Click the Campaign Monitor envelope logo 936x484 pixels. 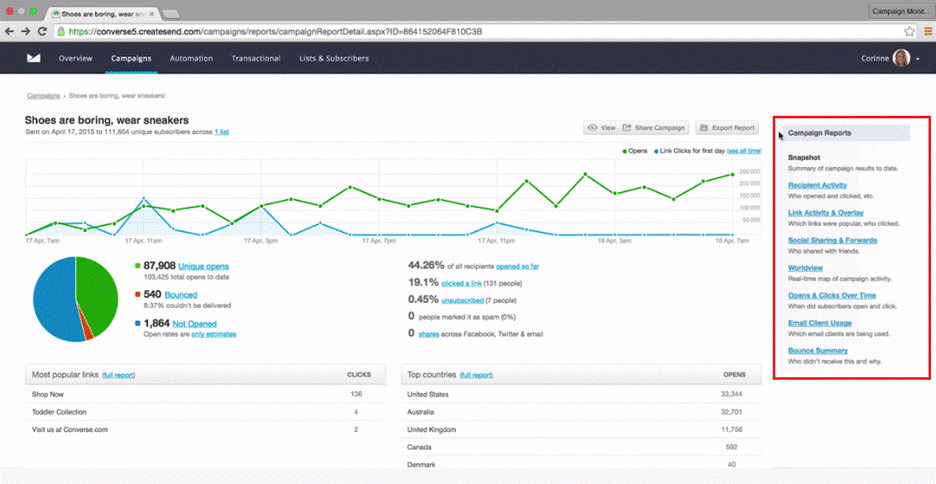[x=34, y=58]
